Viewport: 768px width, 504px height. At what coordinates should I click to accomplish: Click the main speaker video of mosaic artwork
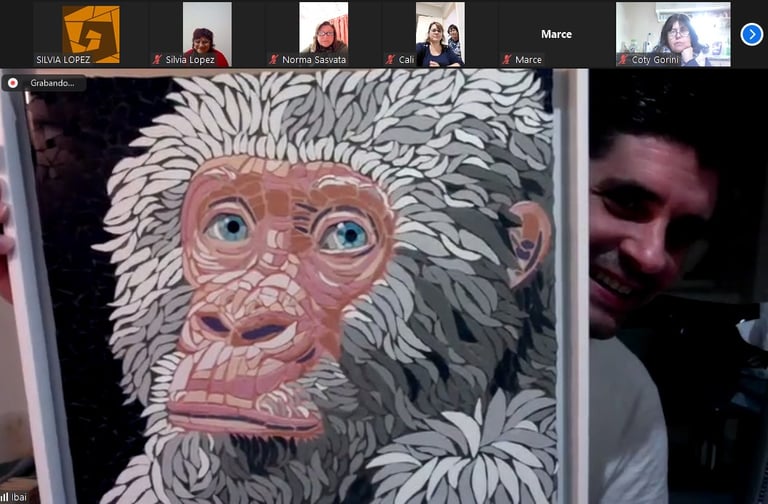coord(384,286)
